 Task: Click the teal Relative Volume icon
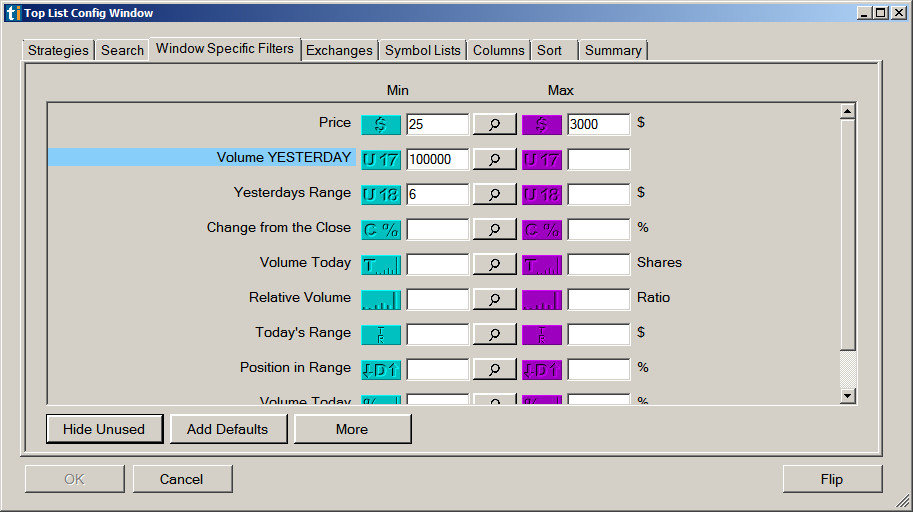(x=381, y=299)
